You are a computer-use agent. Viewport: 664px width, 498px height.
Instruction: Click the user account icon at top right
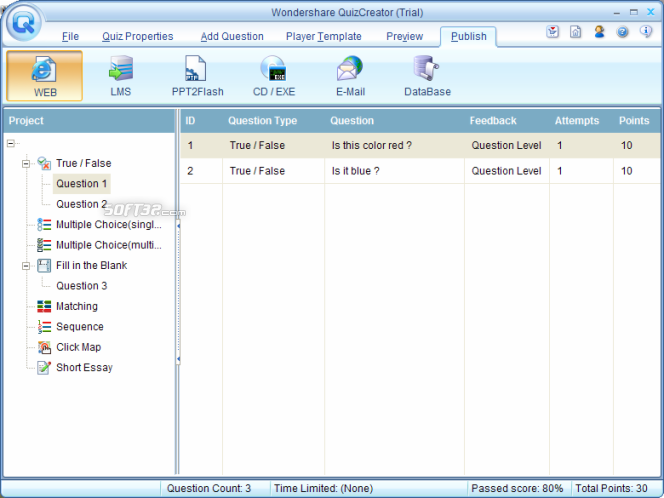pos(599,32)
